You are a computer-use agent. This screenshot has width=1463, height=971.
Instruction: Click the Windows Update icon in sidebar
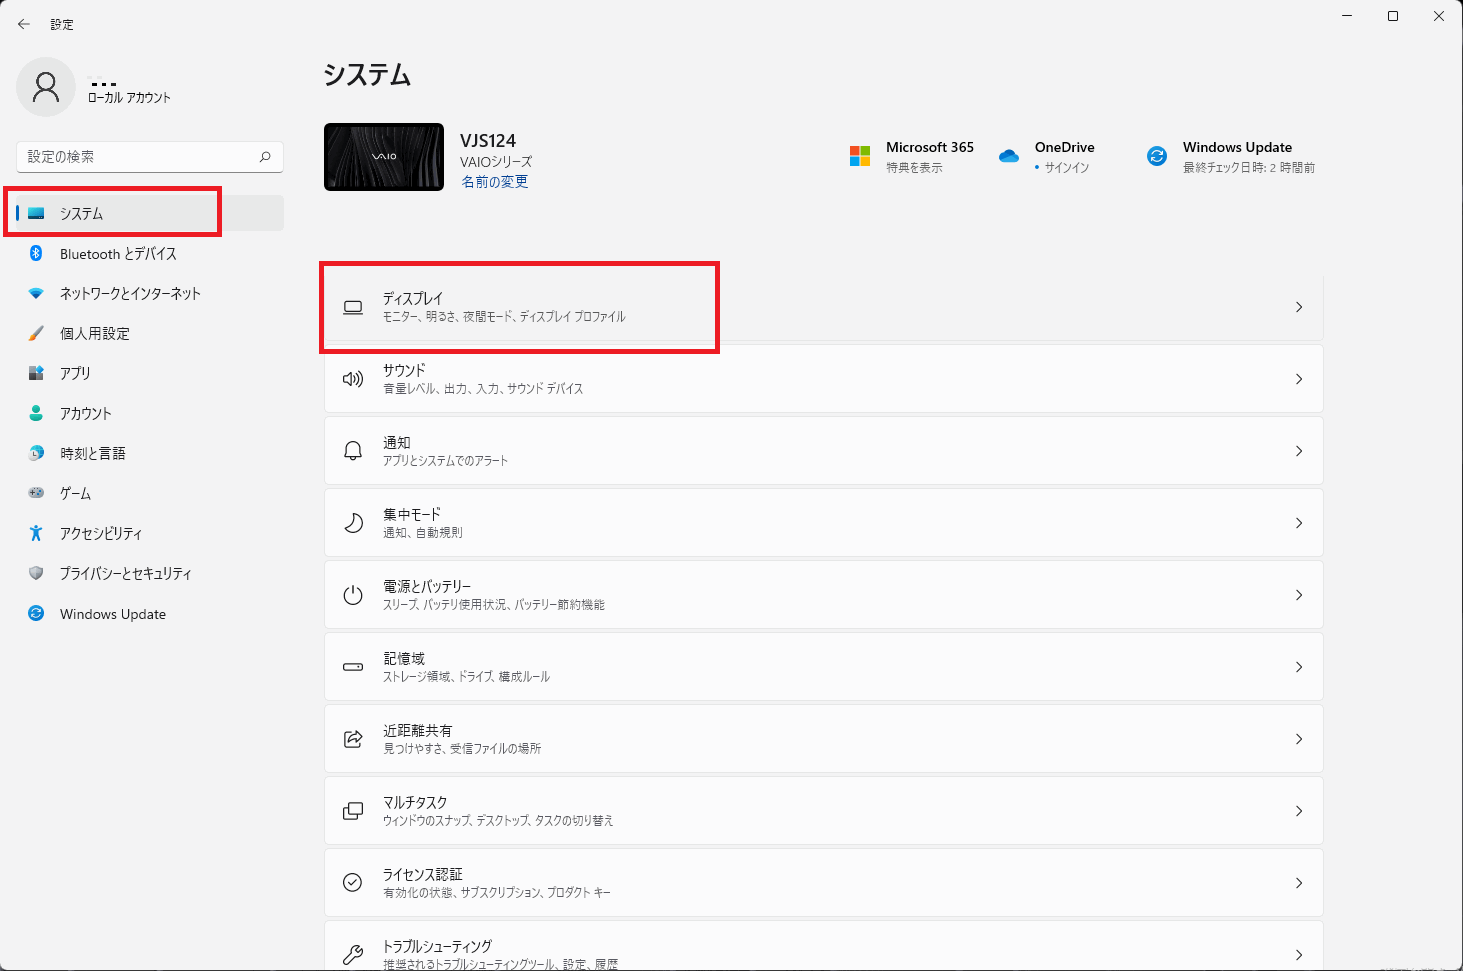coord(36,613)
